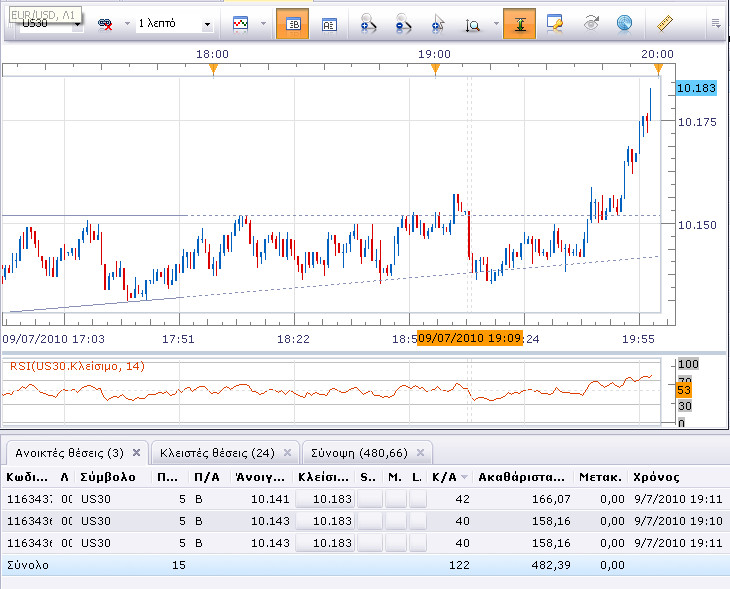
Task: Toggle the eye visibility icon
Action: point(591,23)
